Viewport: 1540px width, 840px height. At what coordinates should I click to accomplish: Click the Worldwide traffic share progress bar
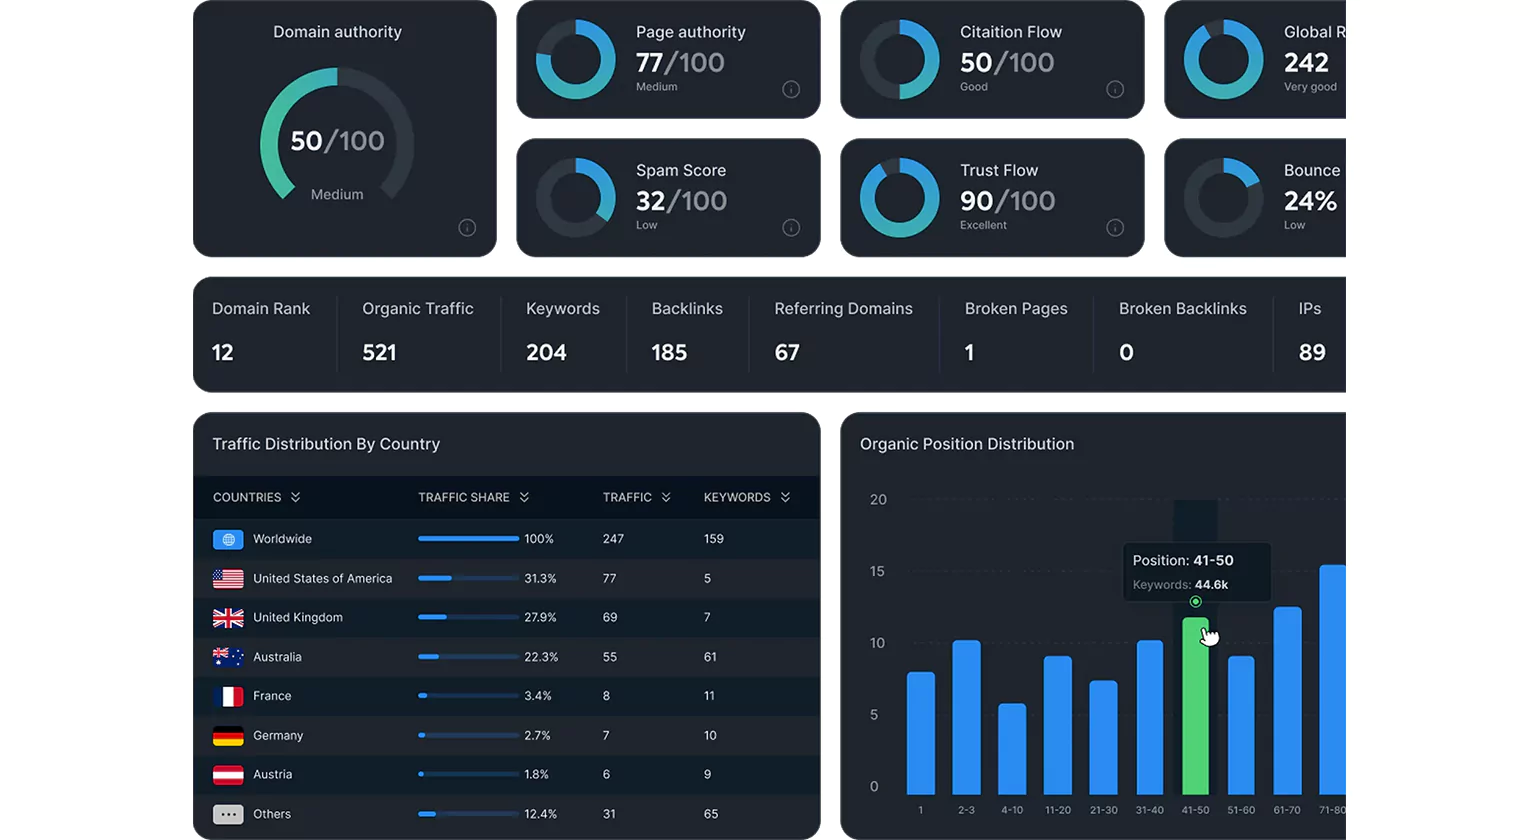point(468,539)
